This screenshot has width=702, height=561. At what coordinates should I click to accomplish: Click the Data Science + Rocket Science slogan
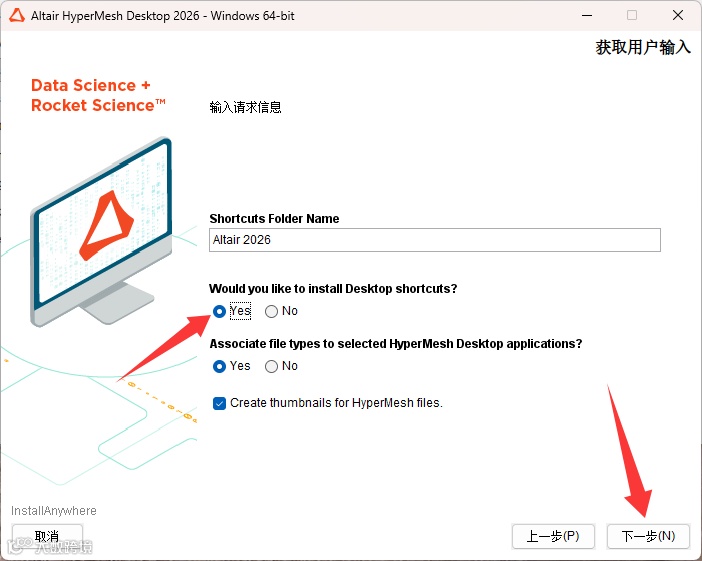coord(98,95)
